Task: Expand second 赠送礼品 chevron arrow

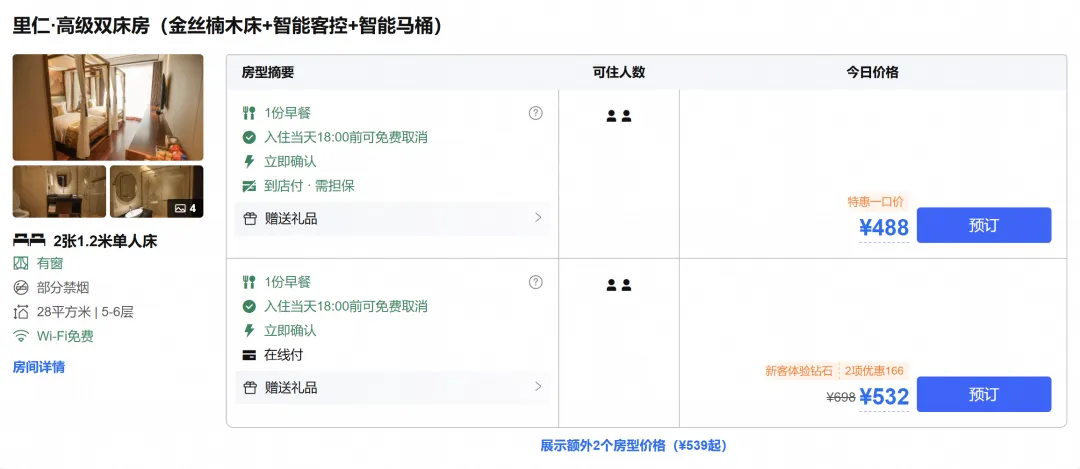Action: coord(538,386)
